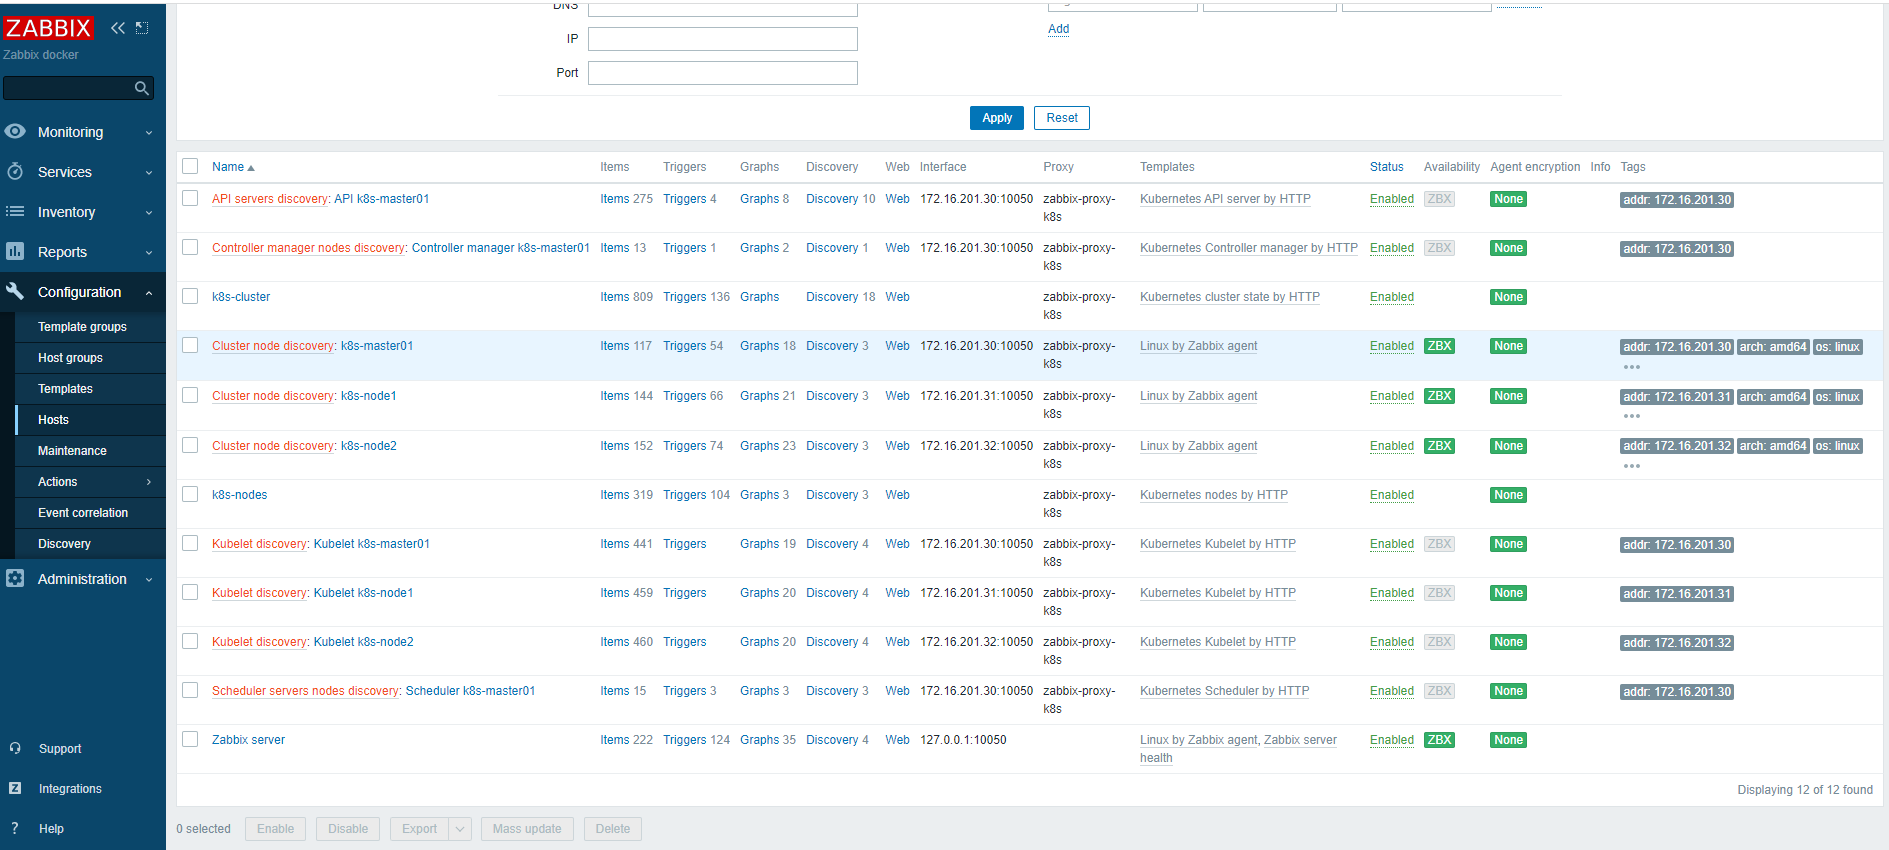Toggle sidebar hide mode icon

tap(142, 28)
